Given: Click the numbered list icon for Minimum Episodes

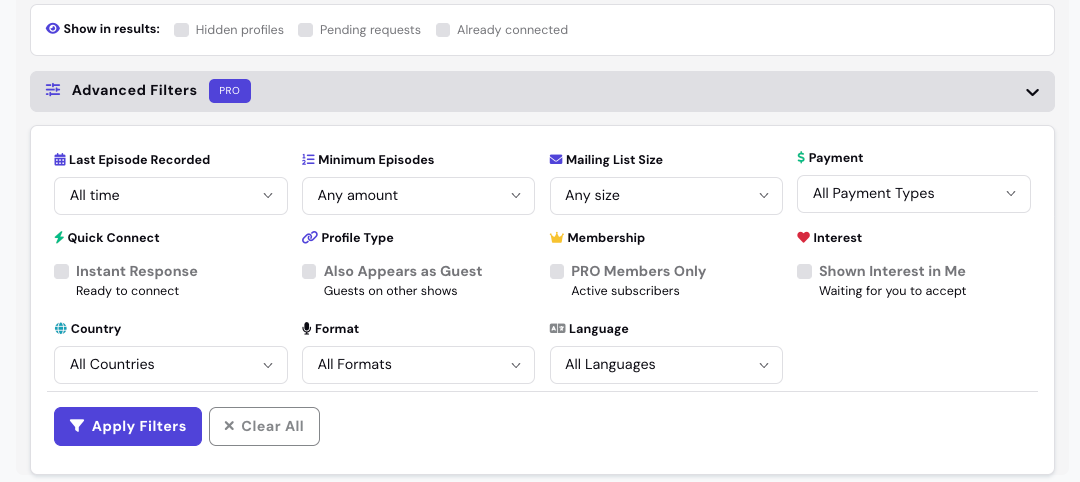Looking at the screenshot, I should pyautogui.click(x=308, y=160).
